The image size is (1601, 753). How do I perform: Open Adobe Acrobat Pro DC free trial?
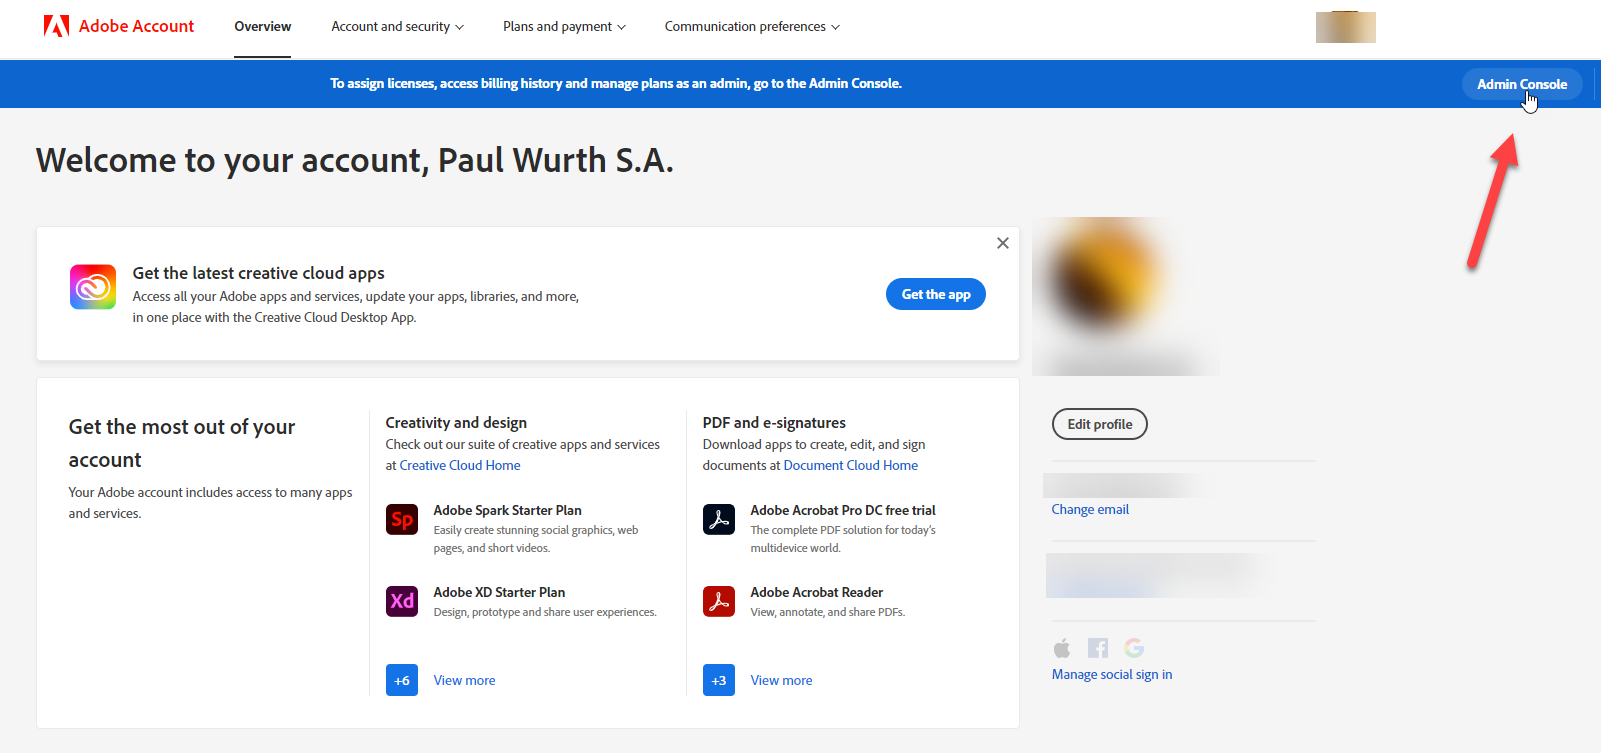point(843,510)
